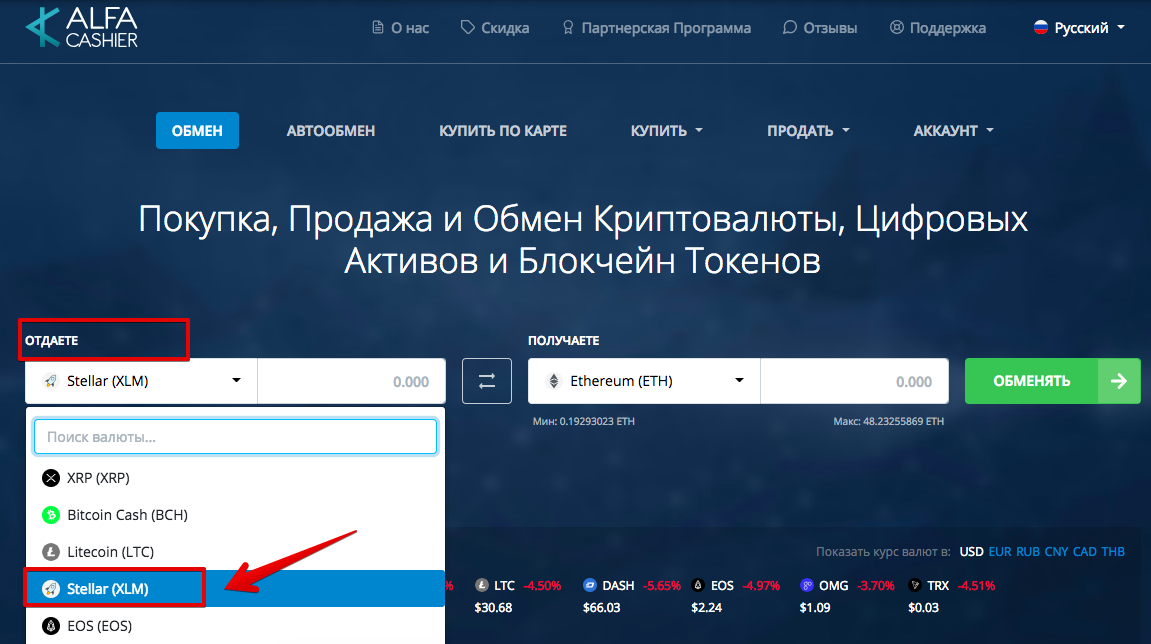This screenshot has height=644, width=1151.
Task: Click the DASH price $66.03
Action: (601, 608)
